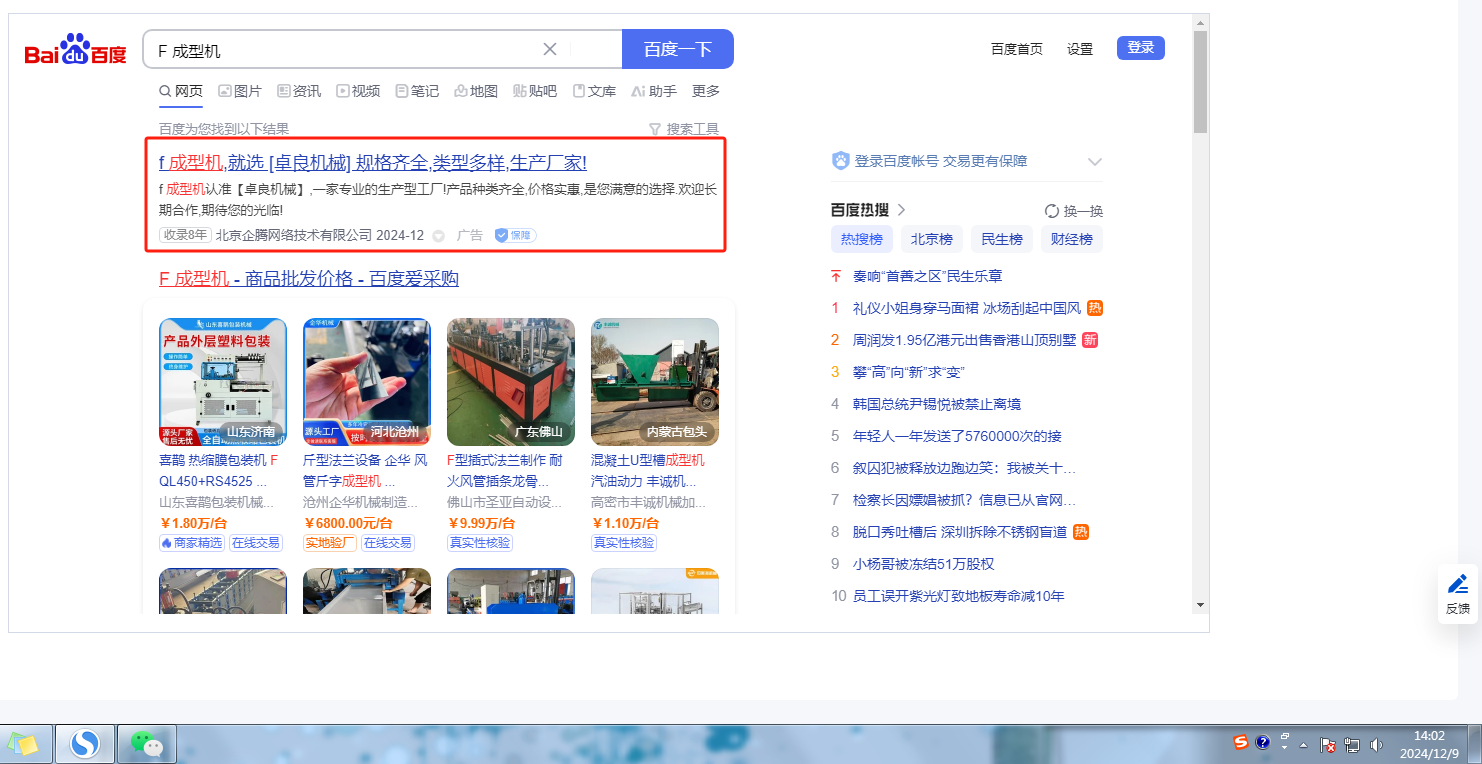Click the 搜索工具 filter icon
Image resolution: width=1482 pixels, height=764 pixels.
click(x=655, y=129)
